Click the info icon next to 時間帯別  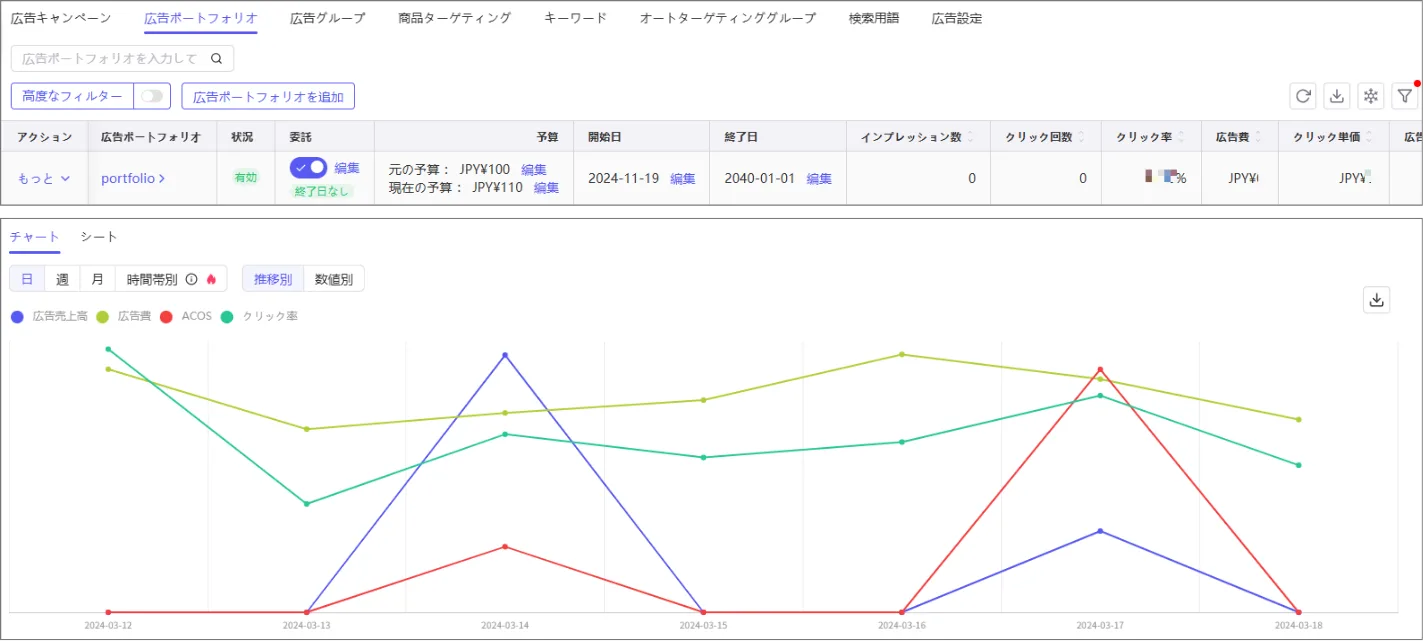click(x=191, y=279)
